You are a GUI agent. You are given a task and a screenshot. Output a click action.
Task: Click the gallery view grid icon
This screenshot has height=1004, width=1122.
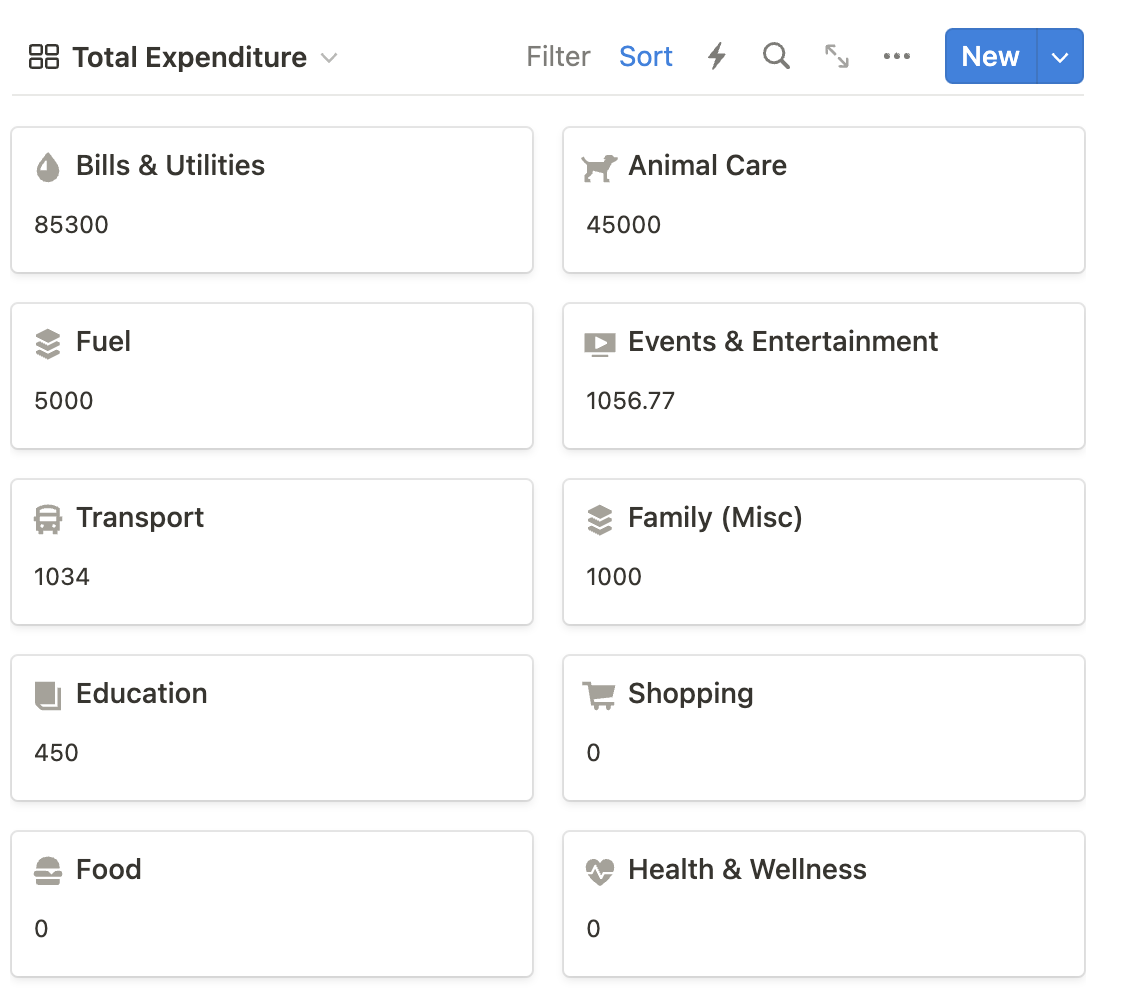click(44, 57)
